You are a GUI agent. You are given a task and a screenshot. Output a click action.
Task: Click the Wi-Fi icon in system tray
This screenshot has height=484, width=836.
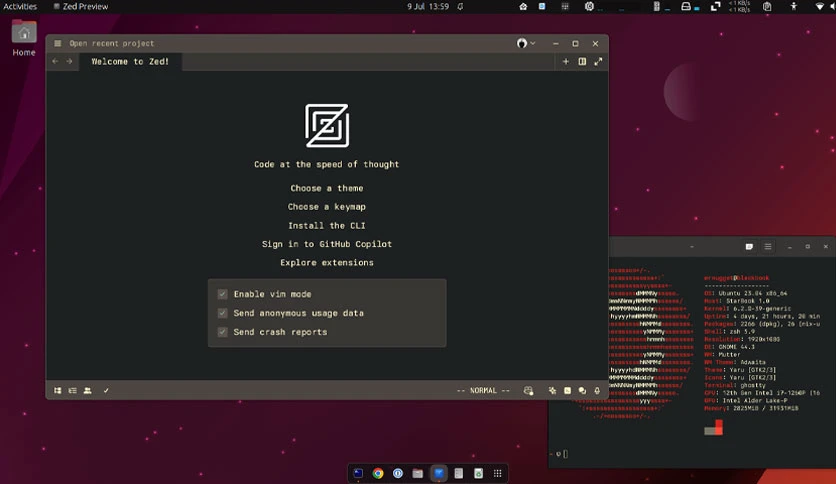(x=819, y=6)
